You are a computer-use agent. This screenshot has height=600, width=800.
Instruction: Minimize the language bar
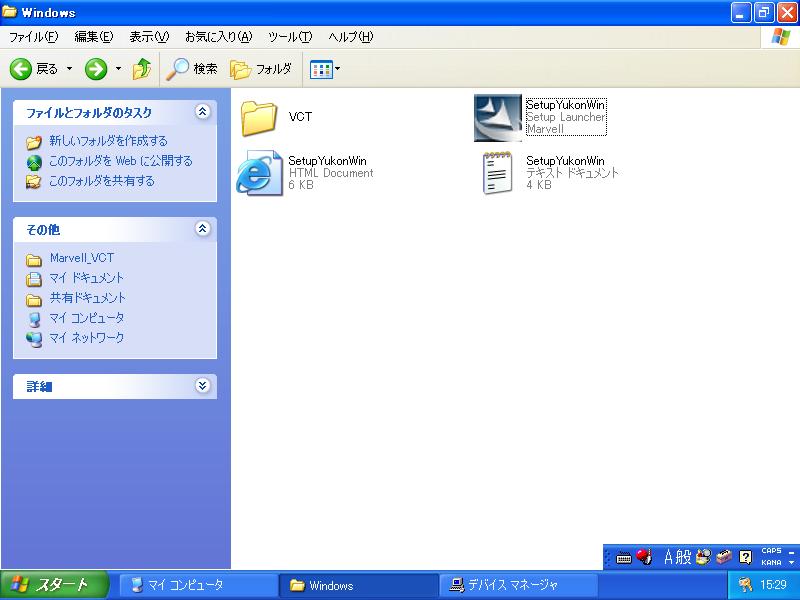coord(791,552)
